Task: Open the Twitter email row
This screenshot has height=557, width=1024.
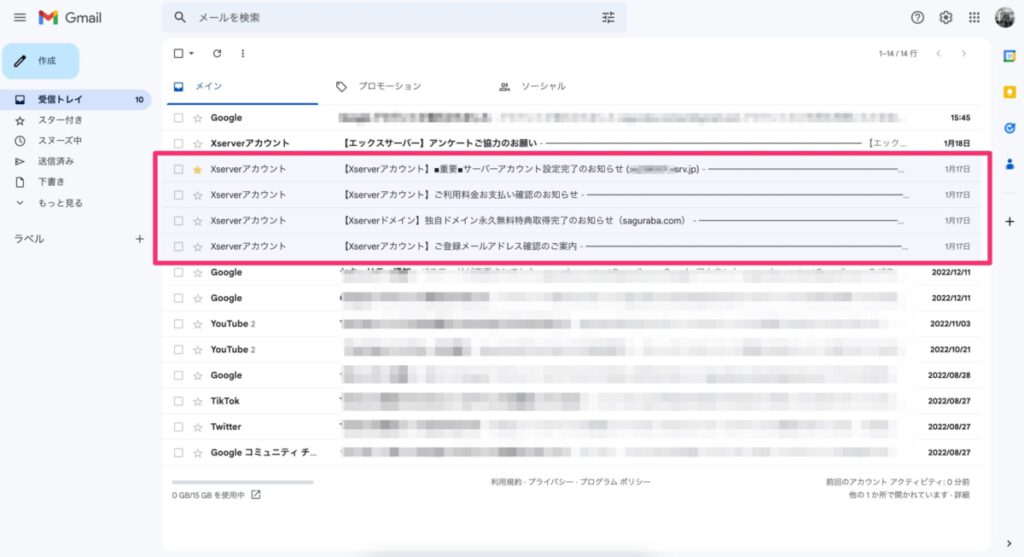Action: coord(572,427)
